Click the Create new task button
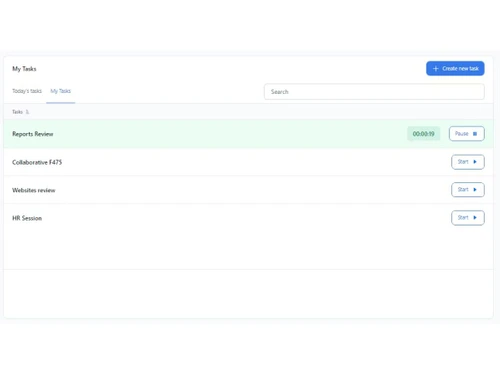Screen dimensions: 500x375 tap(455, 68)
